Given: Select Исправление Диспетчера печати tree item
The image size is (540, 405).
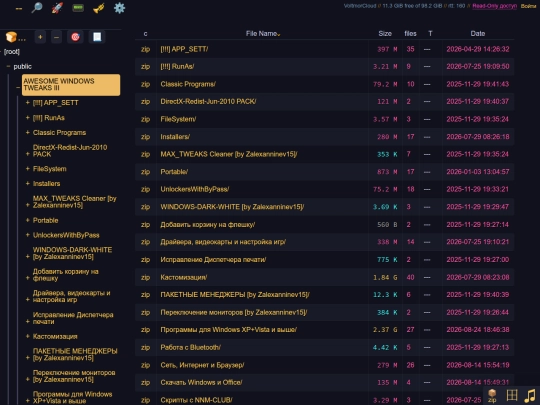Looking at the screenshot, I should coord(73,318).
